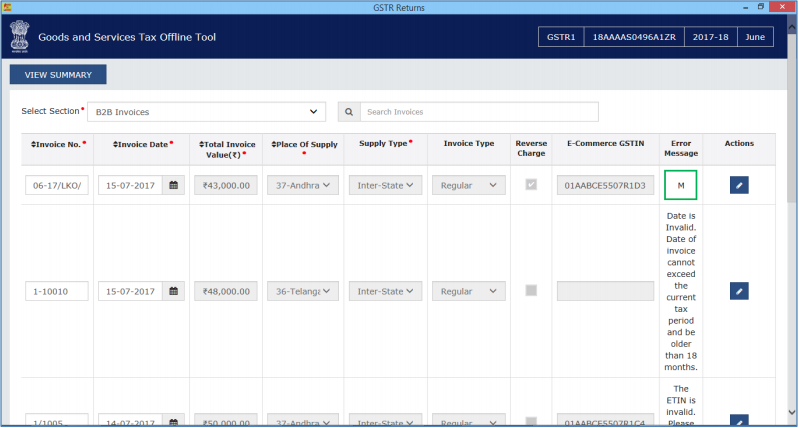Toggle Reverse Charge checkbox for invoice 1-10010
Screen dimensions: 799x428
coord(531,290)
